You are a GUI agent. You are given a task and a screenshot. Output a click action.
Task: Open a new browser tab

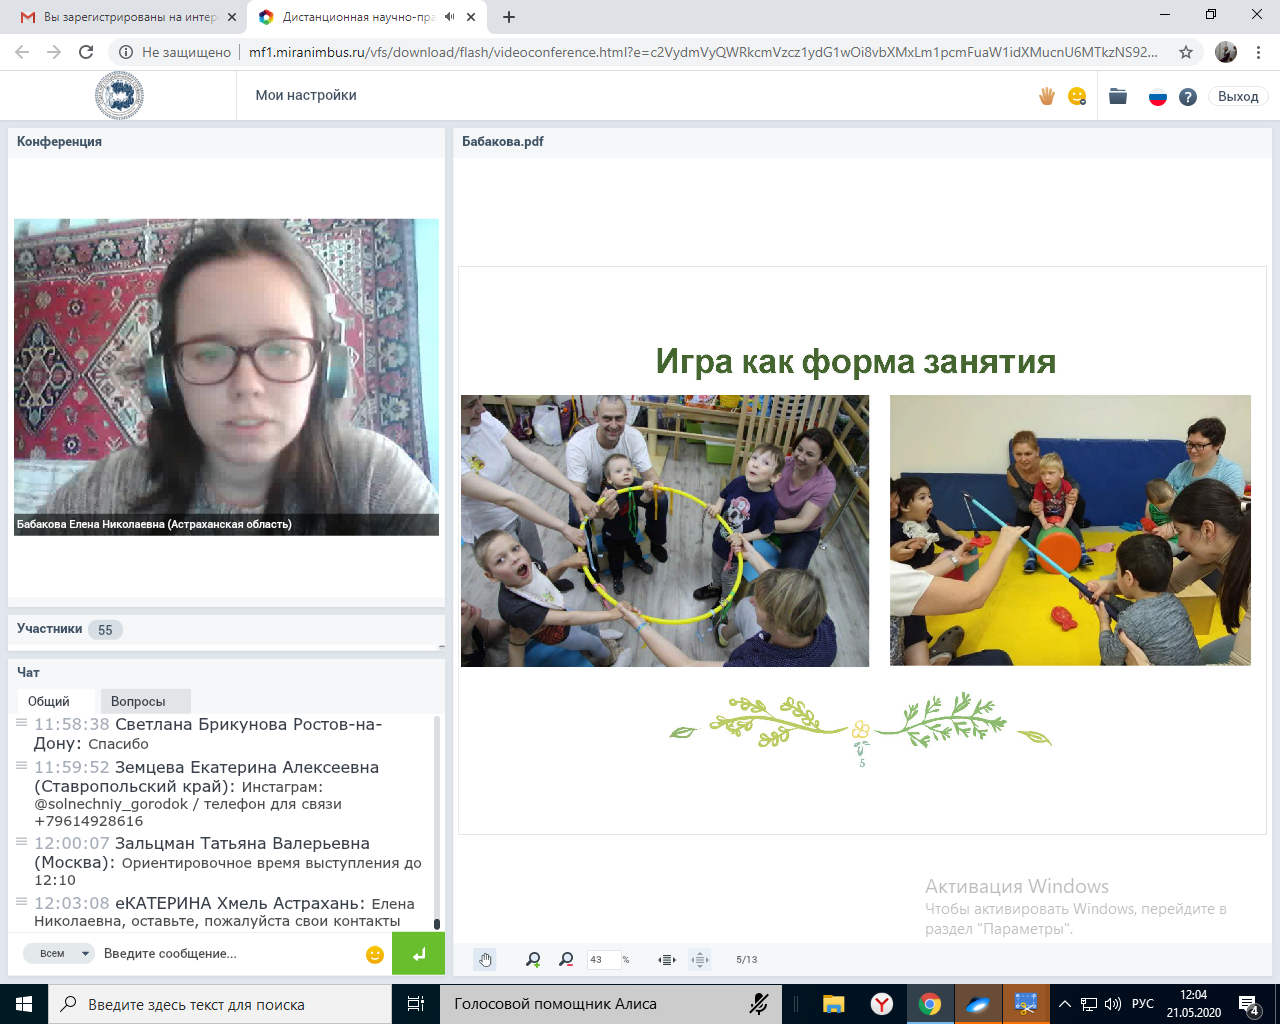point(509,17)
